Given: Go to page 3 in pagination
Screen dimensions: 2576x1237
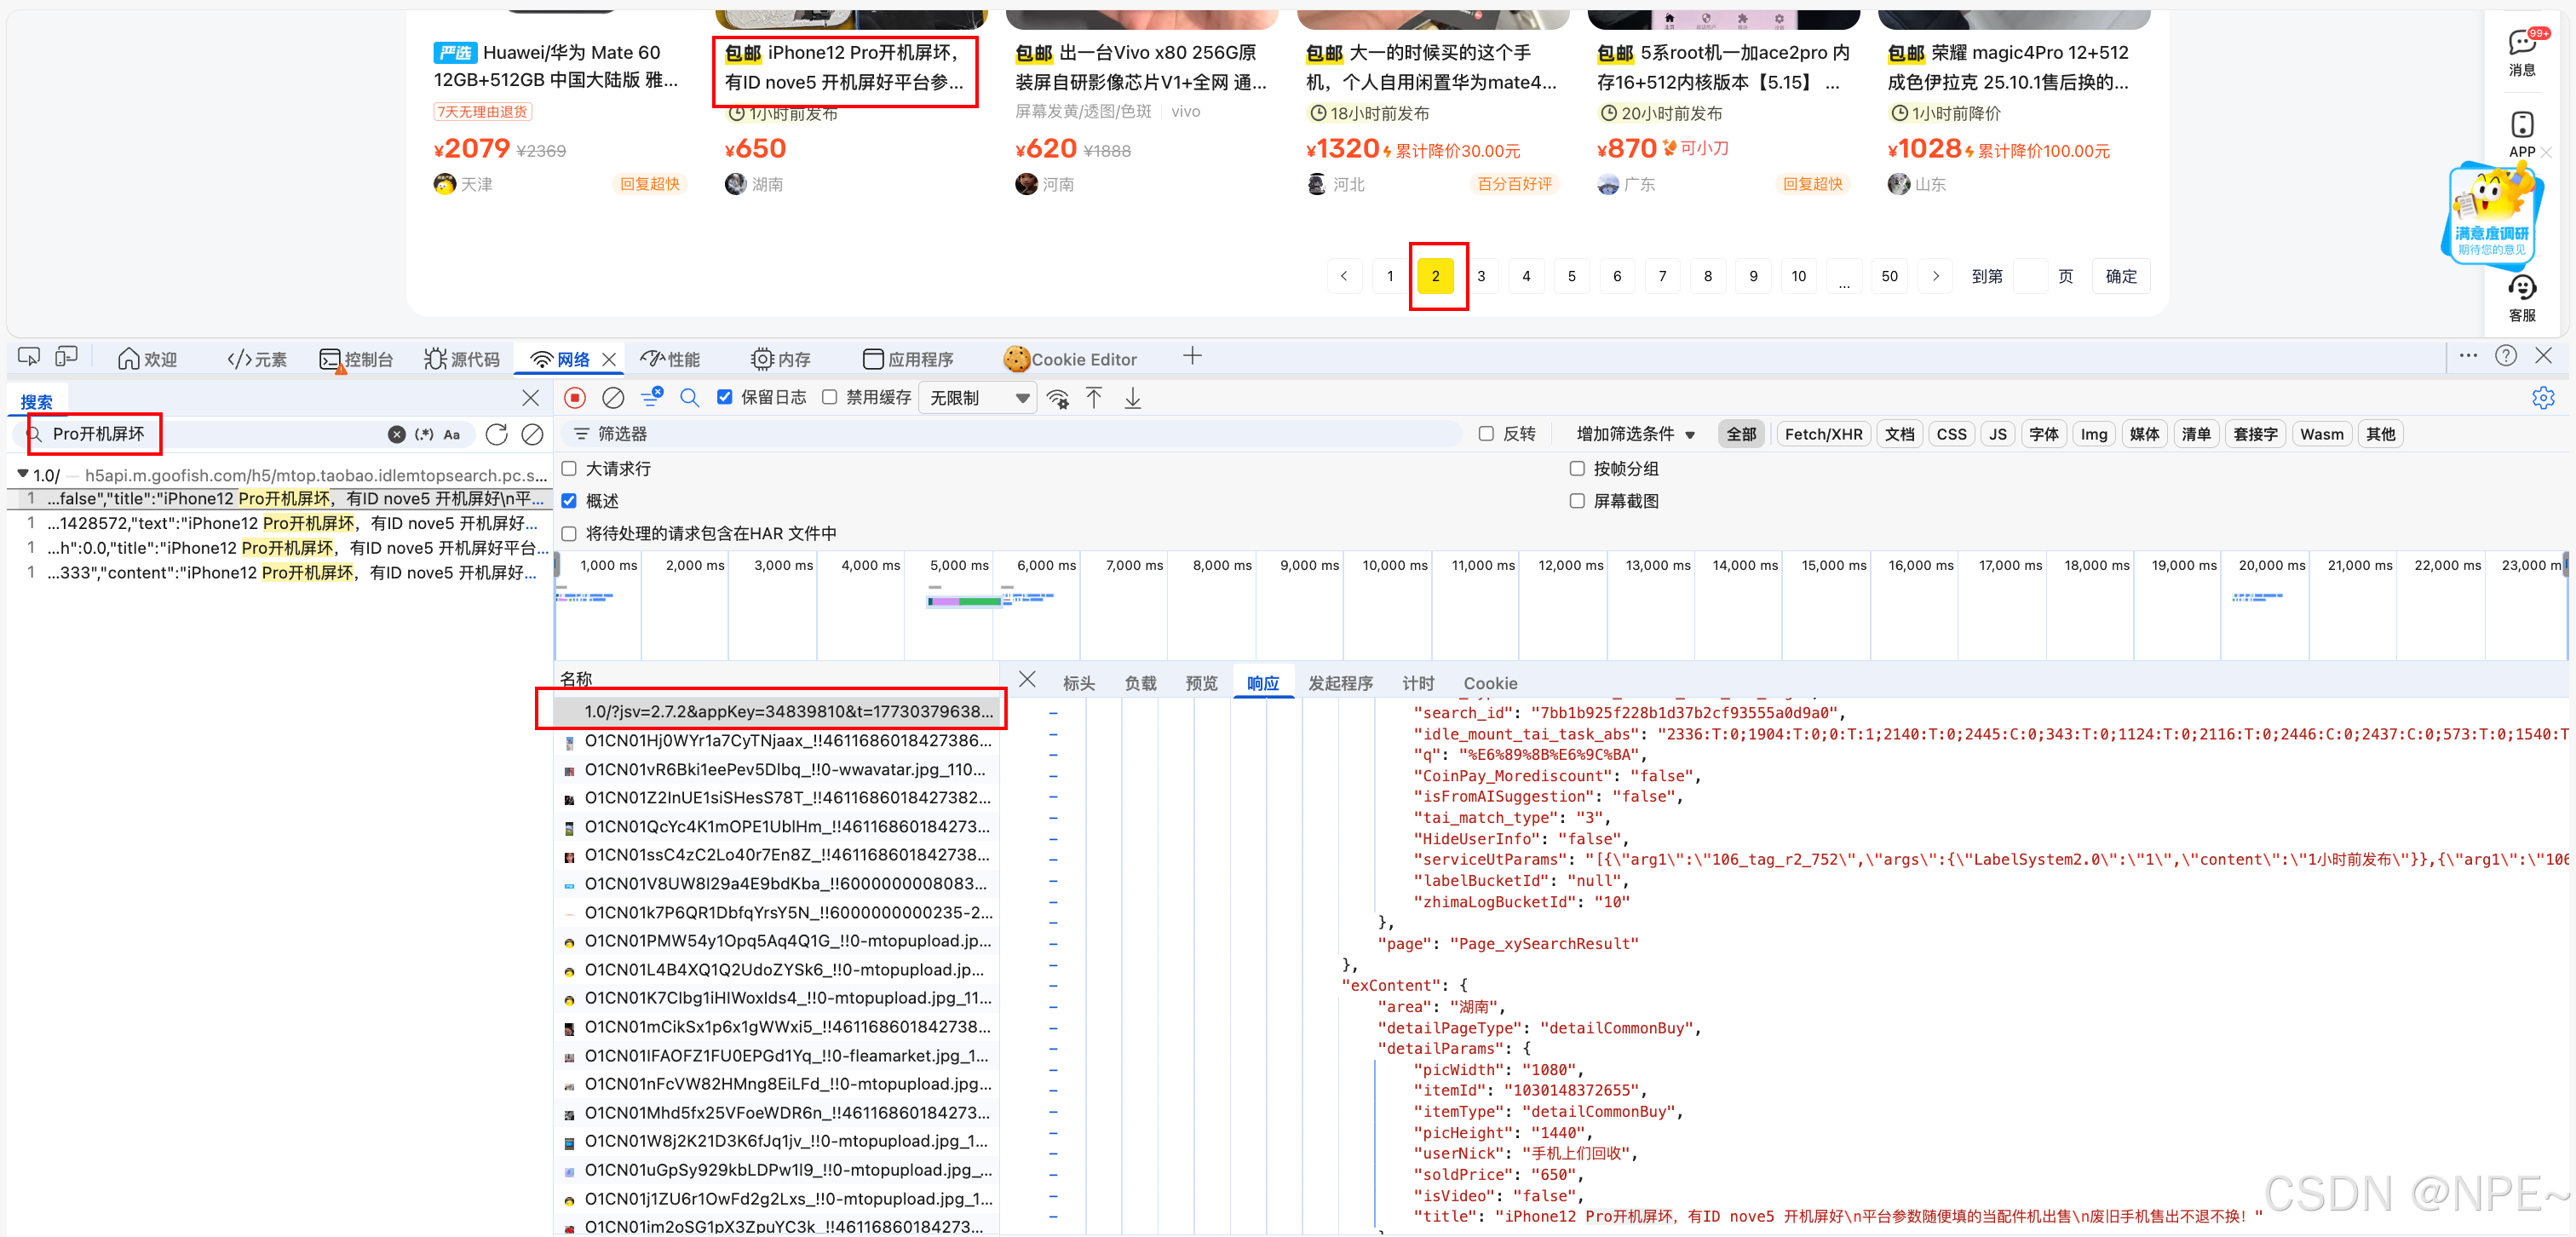Looking at the screenshot, I should (x=1481, y=276).
